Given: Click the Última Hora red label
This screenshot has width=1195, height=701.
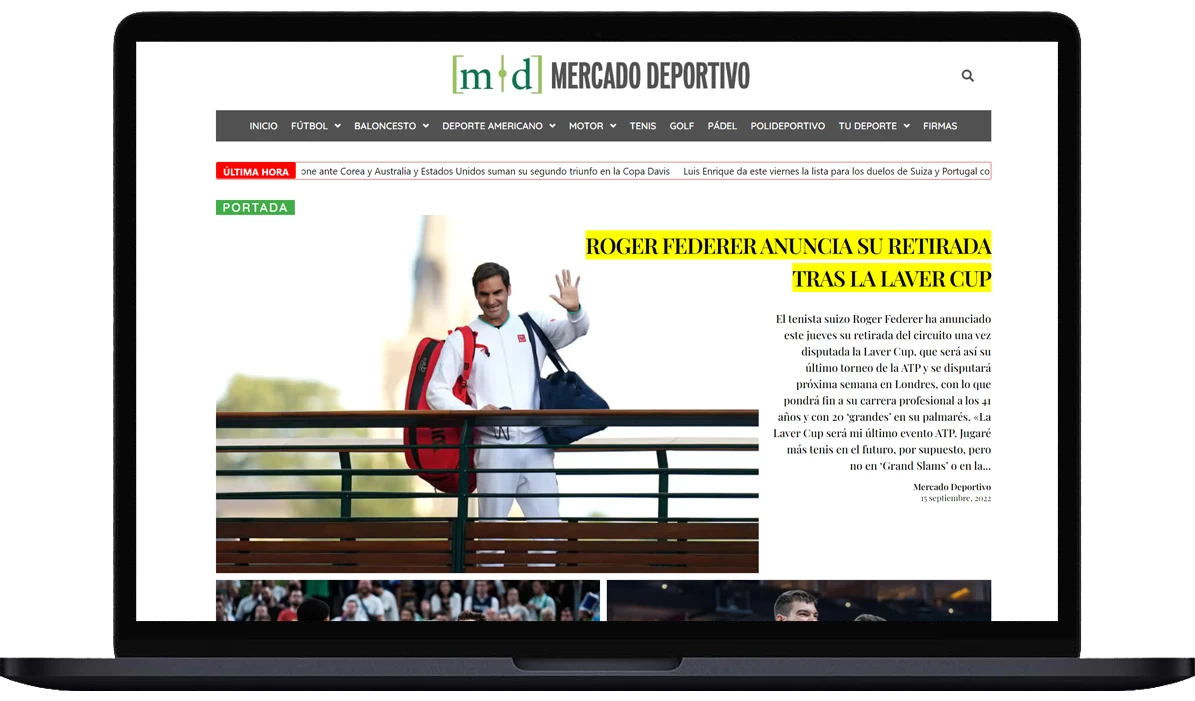Looking at the screenshot, I should pyautogui.click(x=256, y=172).
